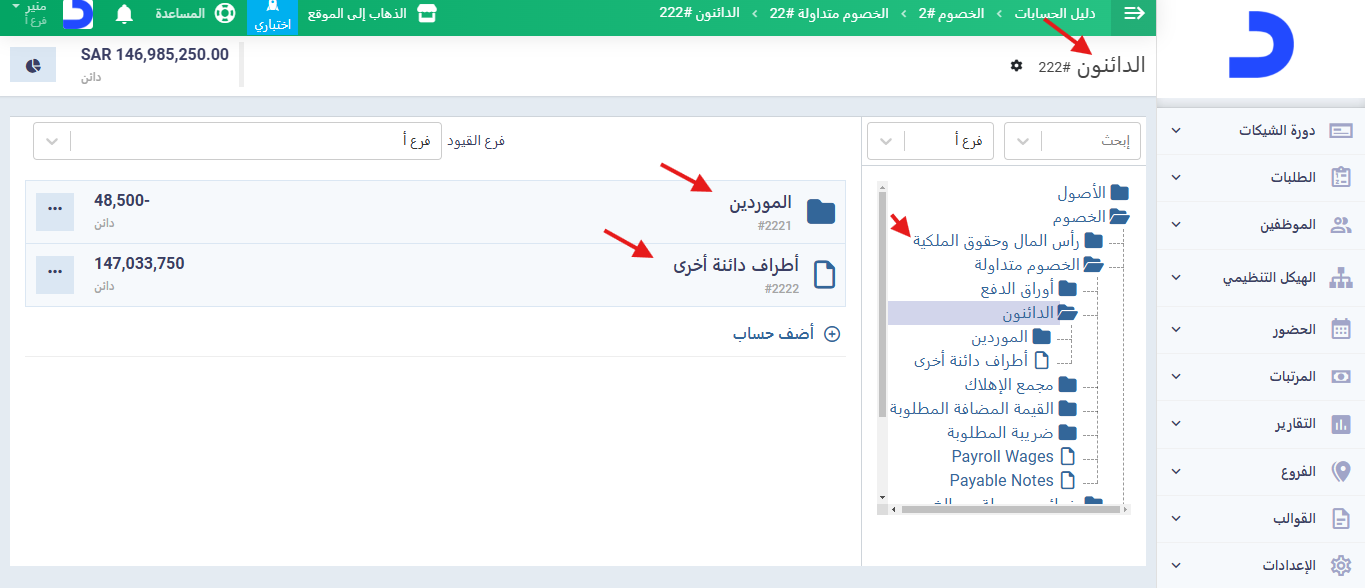Select الخصوم in accounts tree
The image size is (1365, 588).
pos(1078,216)
